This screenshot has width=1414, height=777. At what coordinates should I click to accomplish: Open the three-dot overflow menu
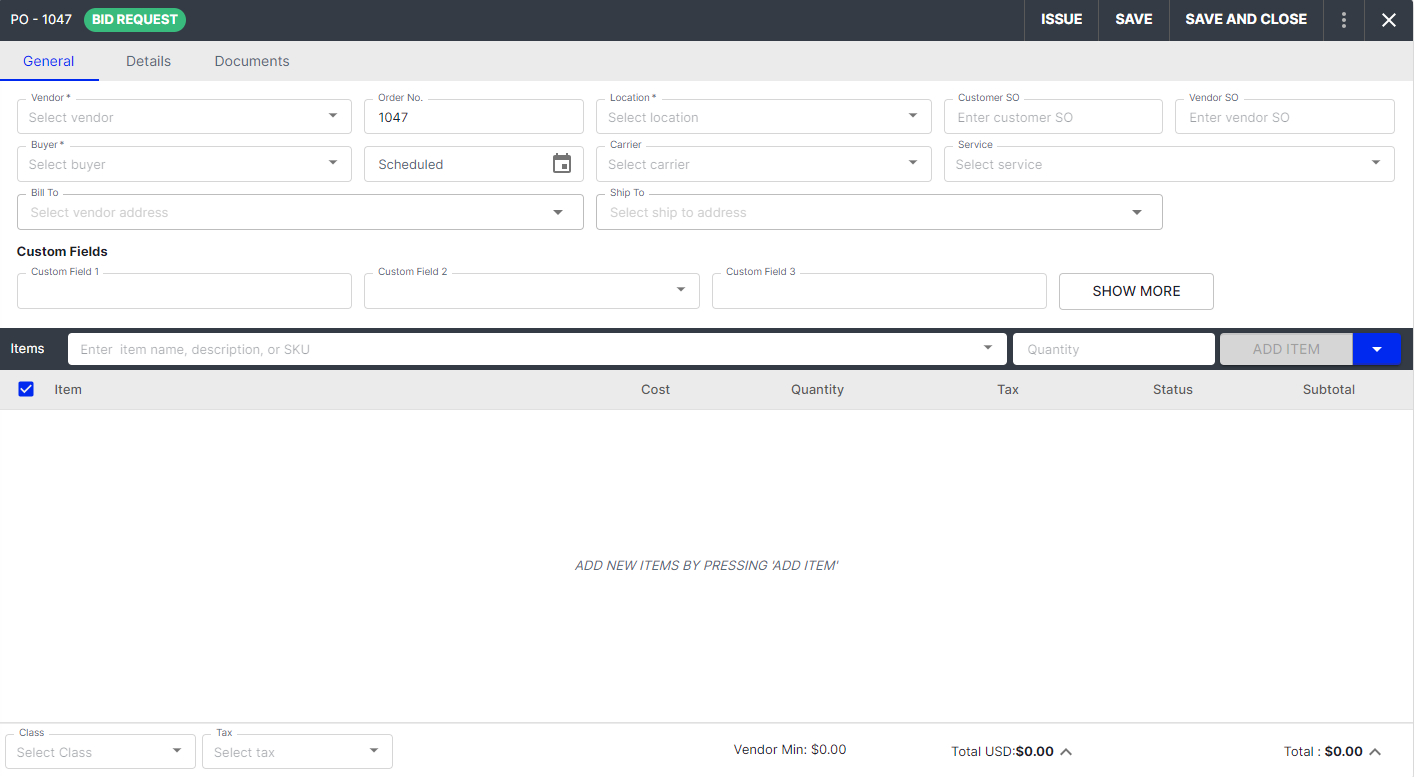point(1344,19)
